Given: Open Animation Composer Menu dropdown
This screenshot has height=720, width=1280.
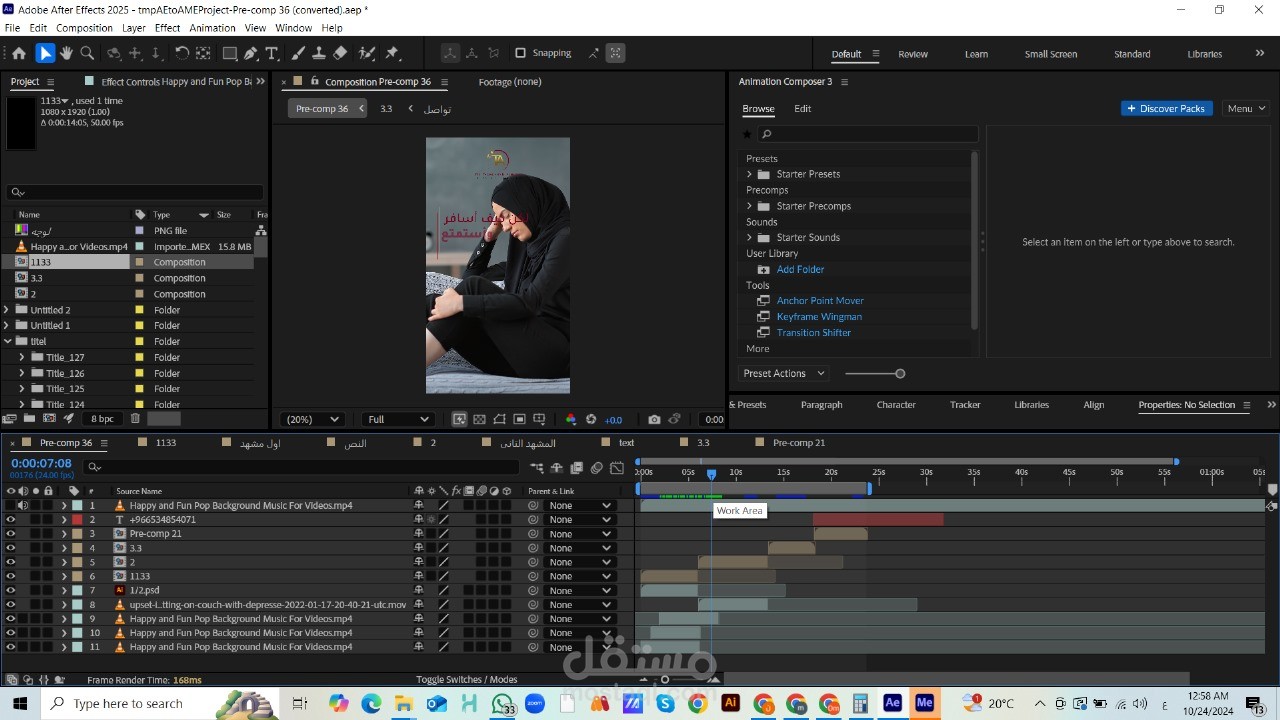Looking at the screenshot, I should (x=1246, y=108).
